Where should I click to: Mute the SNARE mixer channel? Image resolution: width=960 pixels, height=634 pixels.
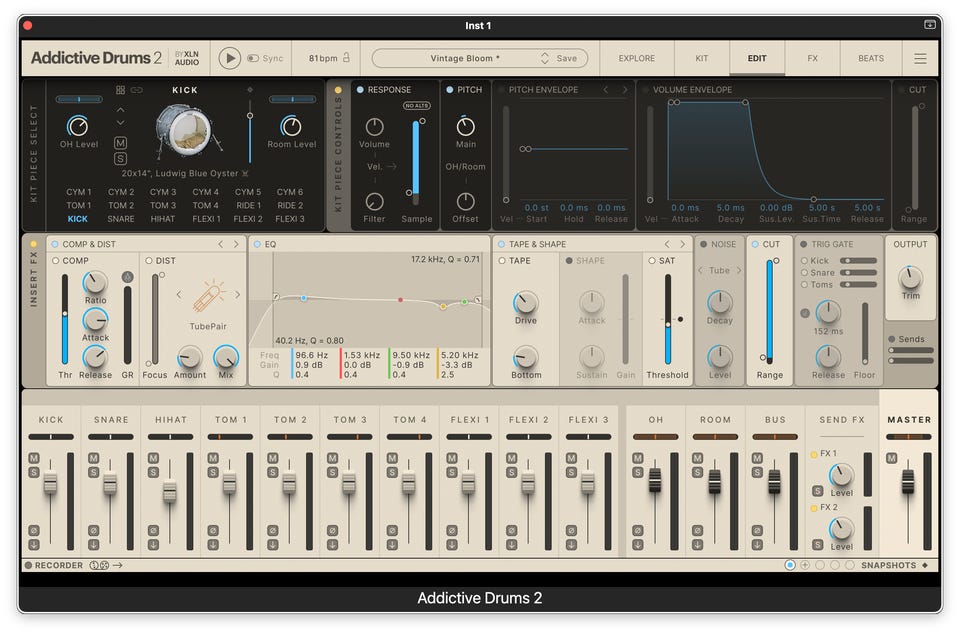[x=94, y=458]
